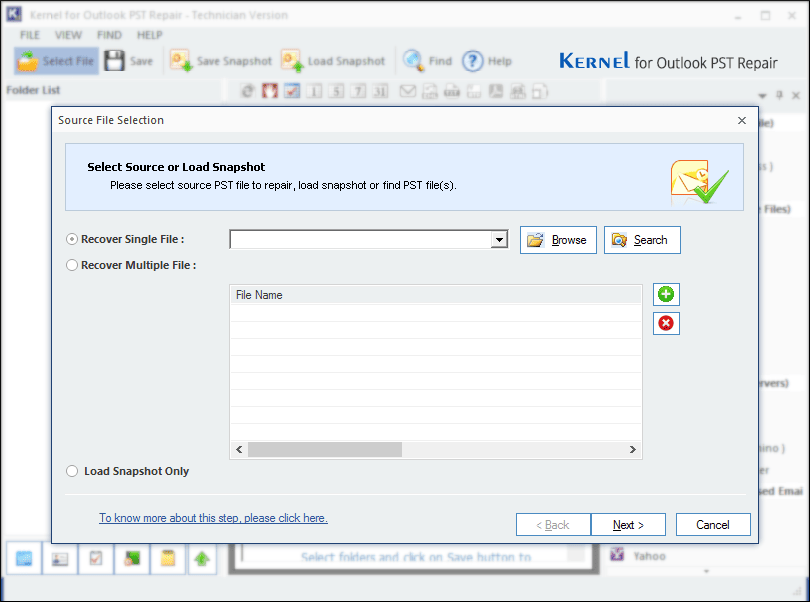810x602 pixels.
Task: Click the RTF file export icon
Action: (474, 91)
